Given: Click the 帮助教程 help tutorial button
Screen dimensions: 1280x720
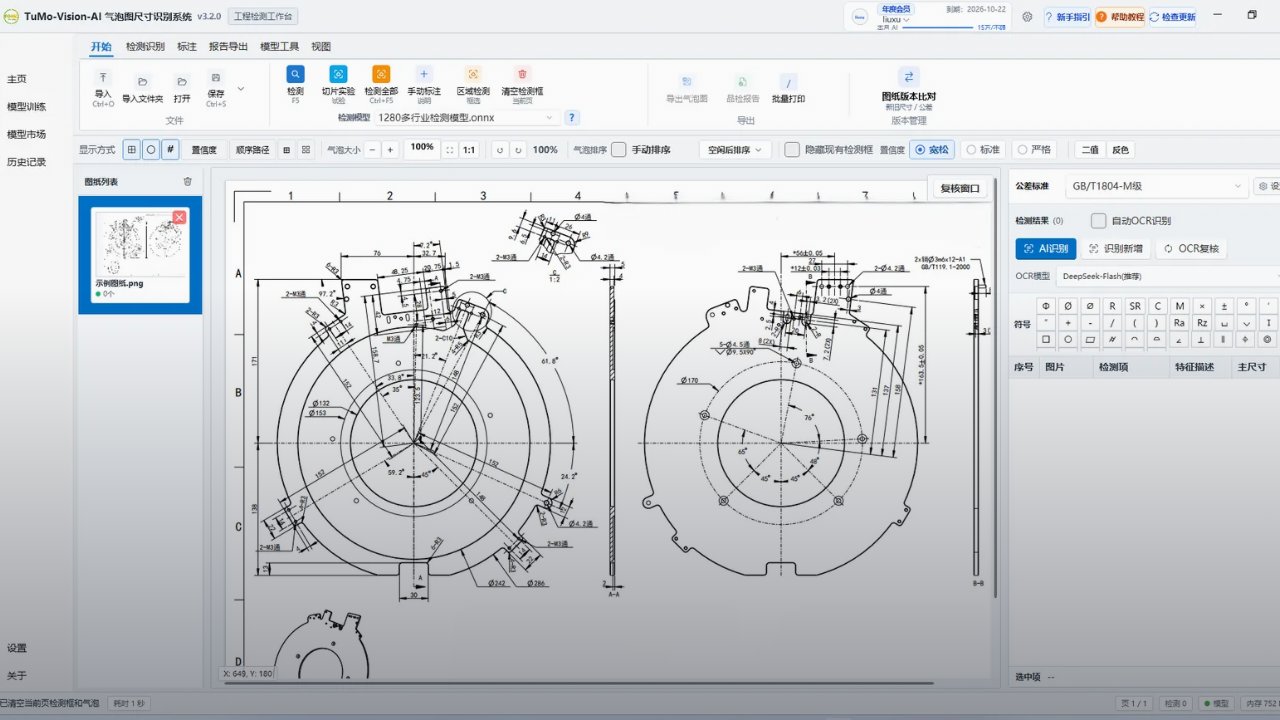Looking at the screenshot, I should (1120, 17).
